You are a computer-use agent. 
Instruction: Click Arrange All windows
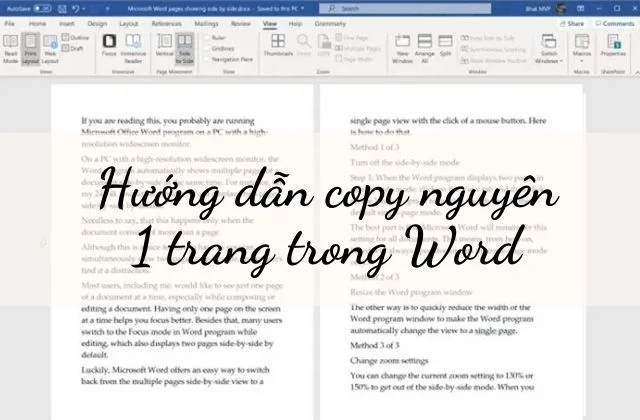pyautogui.click(x=424, y=49)
